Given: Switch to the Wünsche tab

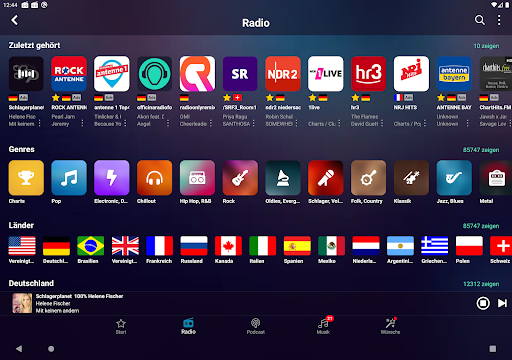Looking at the screenshot, I should coord(390,326).
